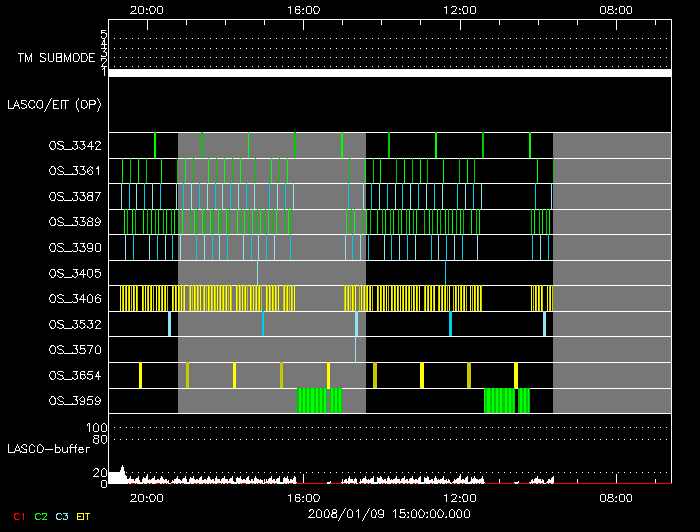Click the yellow EIT legend entry
The width and height of the screenshot is (700, 532).
pyautogui.click(x=83, y=517)
